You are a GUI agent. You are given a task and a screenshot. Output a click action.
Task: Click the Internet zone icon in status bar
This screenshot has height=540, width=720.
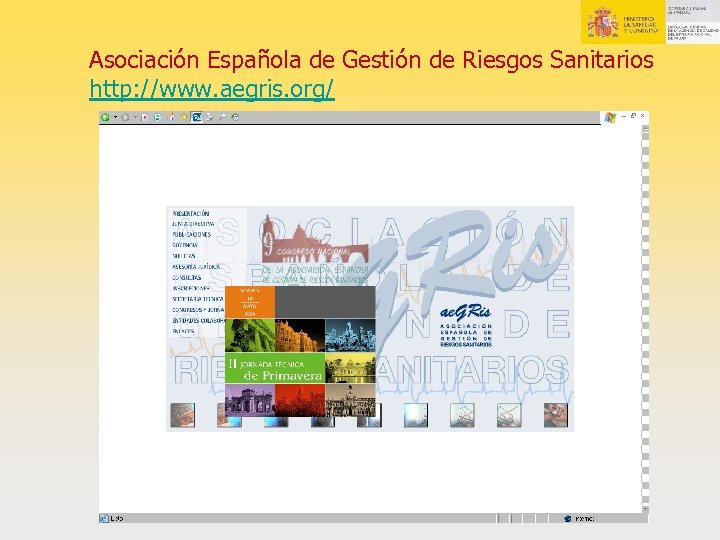(568, 518)
